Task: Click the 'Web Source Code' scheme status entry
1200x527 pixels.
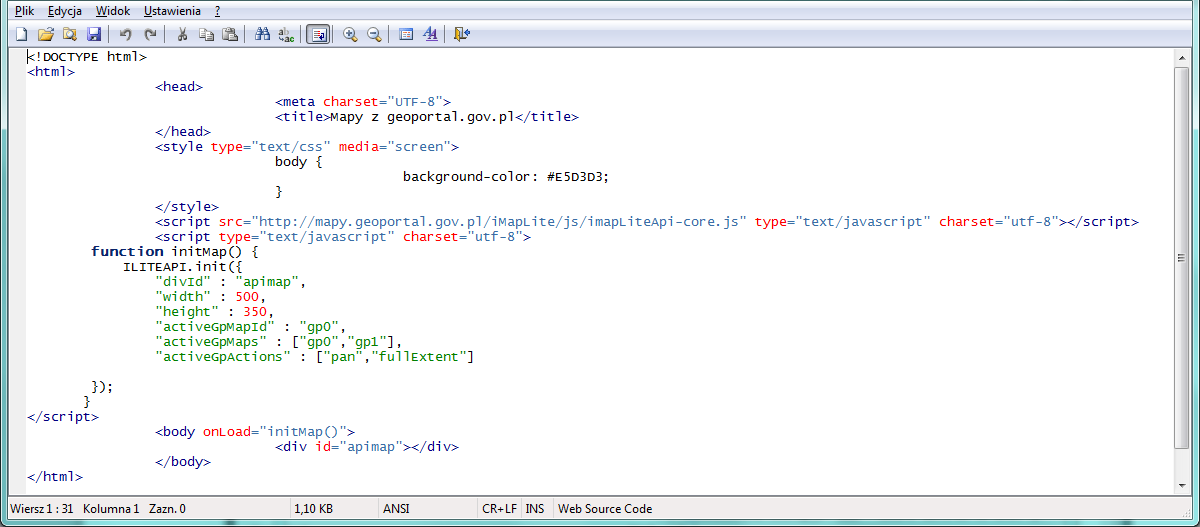Action: (605, 509)
